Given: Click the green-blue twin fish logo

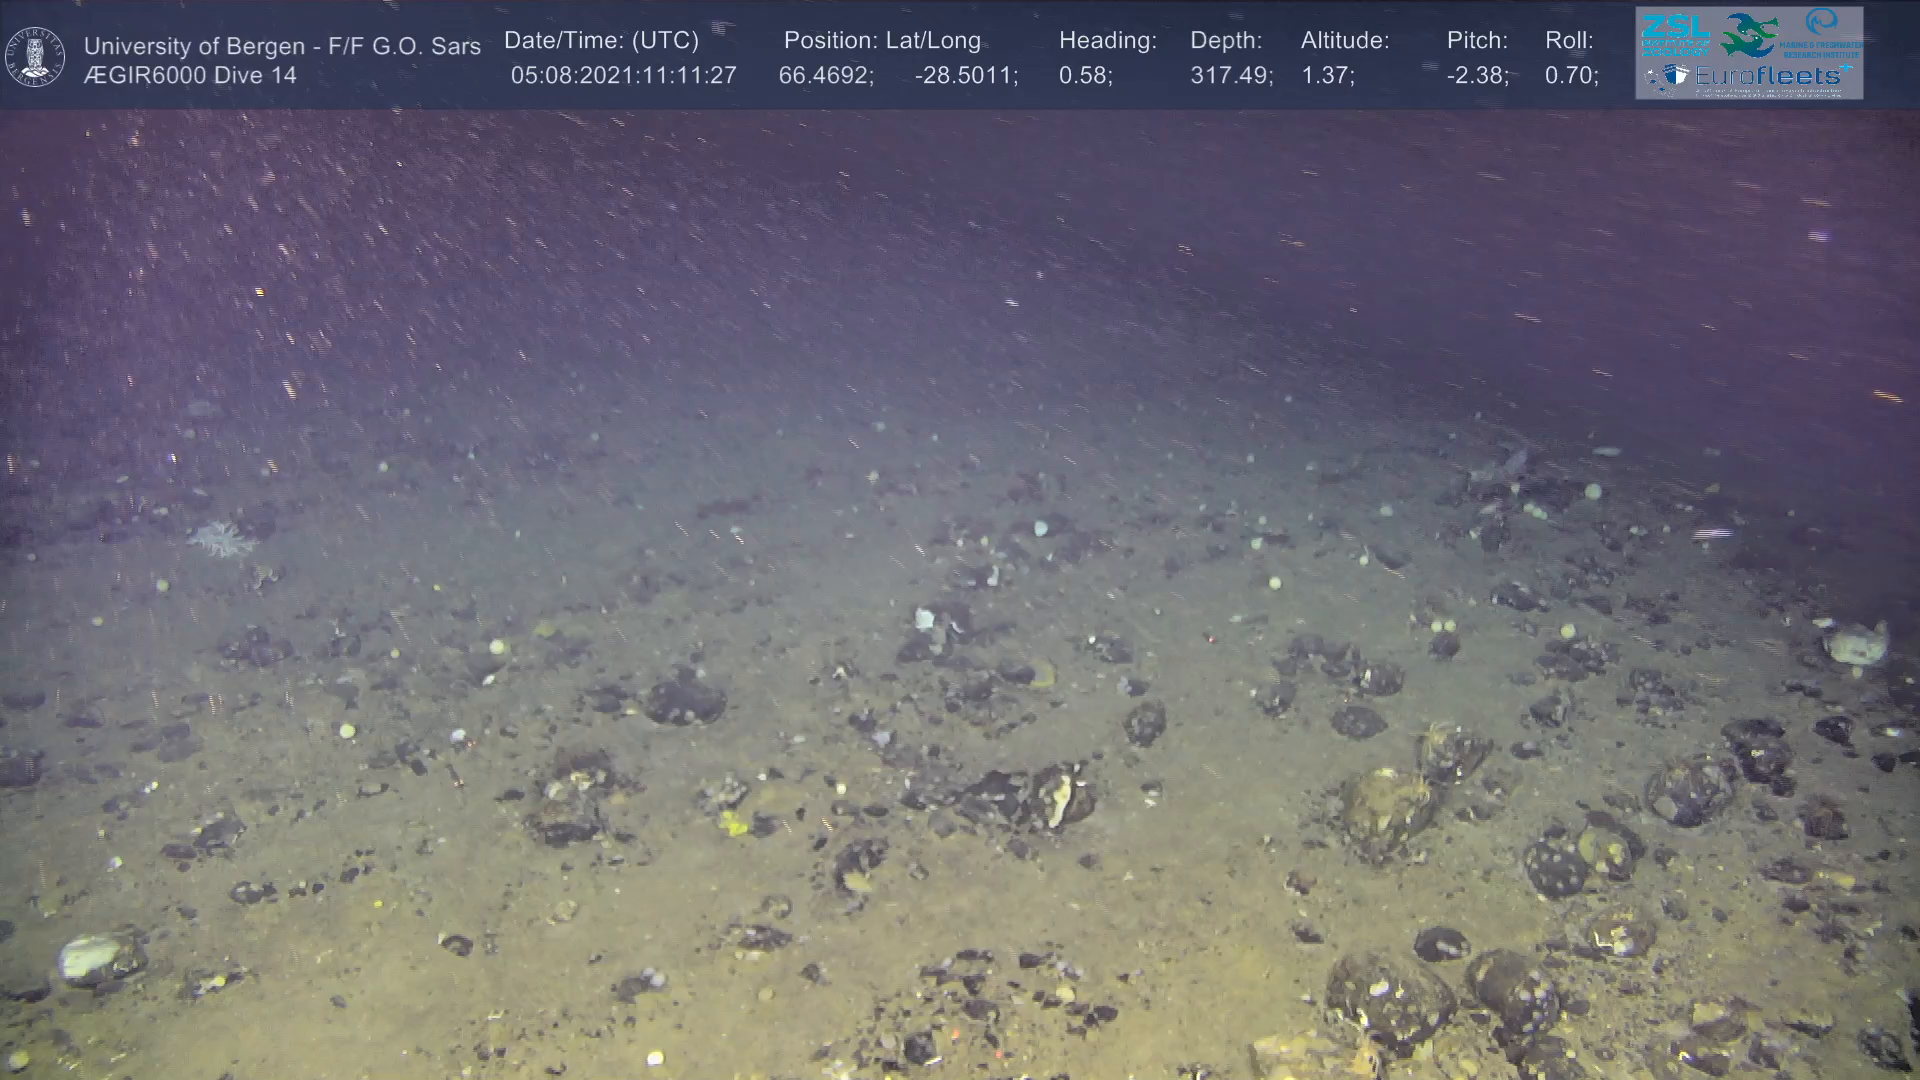Looking at the screenshot, I should (1749, 35).
